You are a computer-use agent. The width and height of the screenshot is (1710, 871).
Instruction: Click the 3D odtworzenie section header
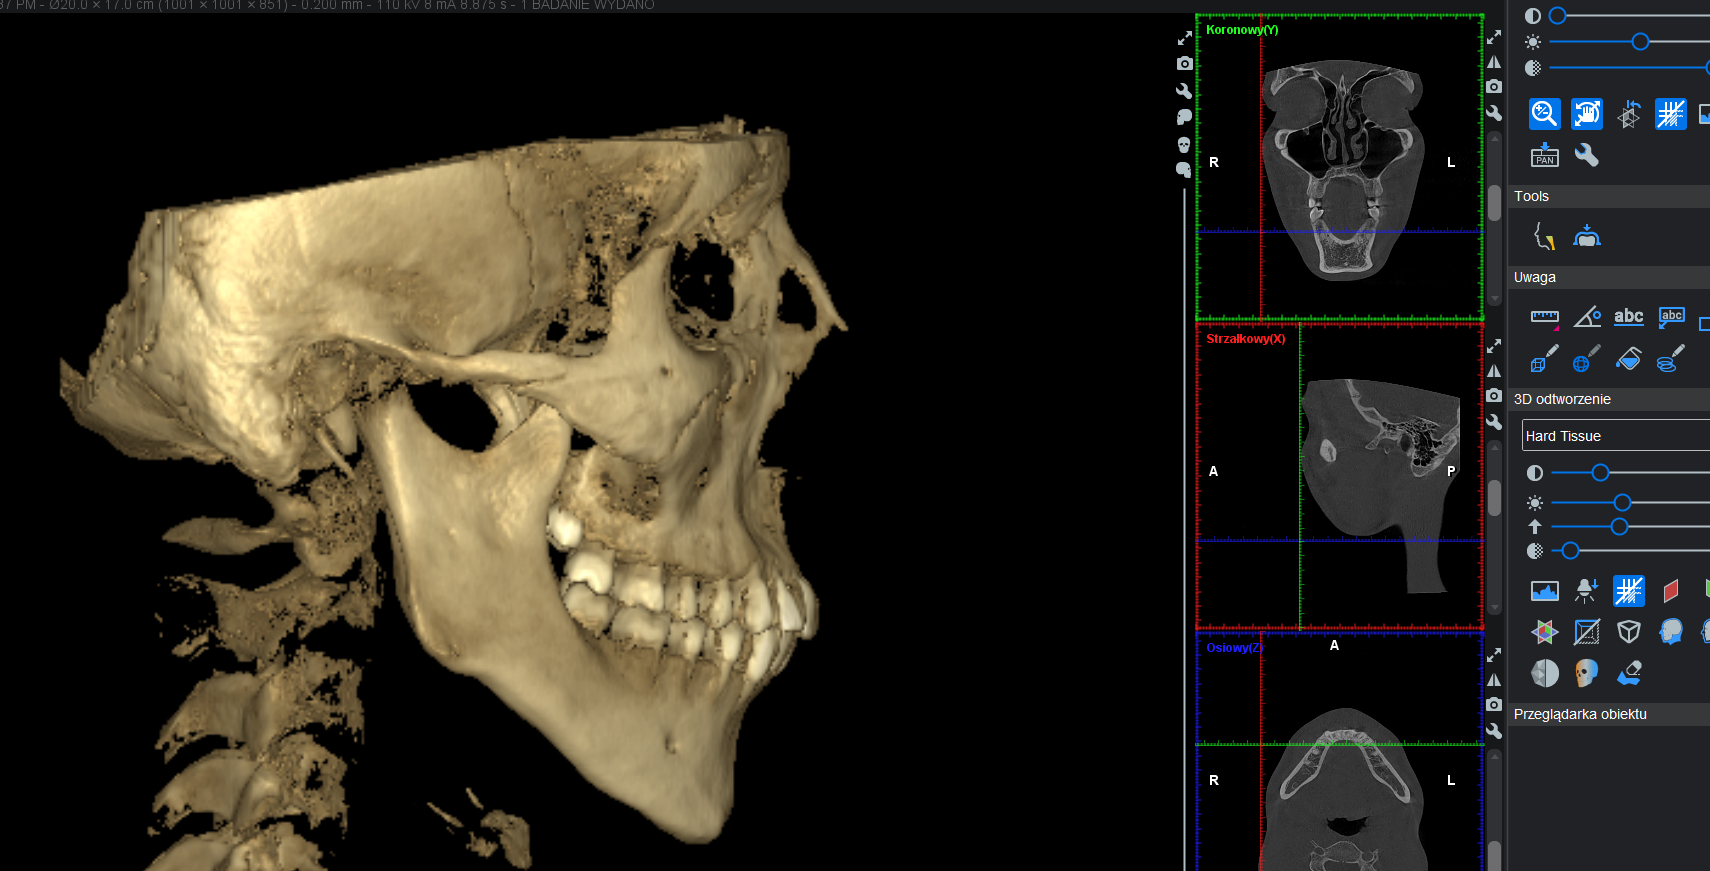pyautogui.click(x=1562, y=399)
